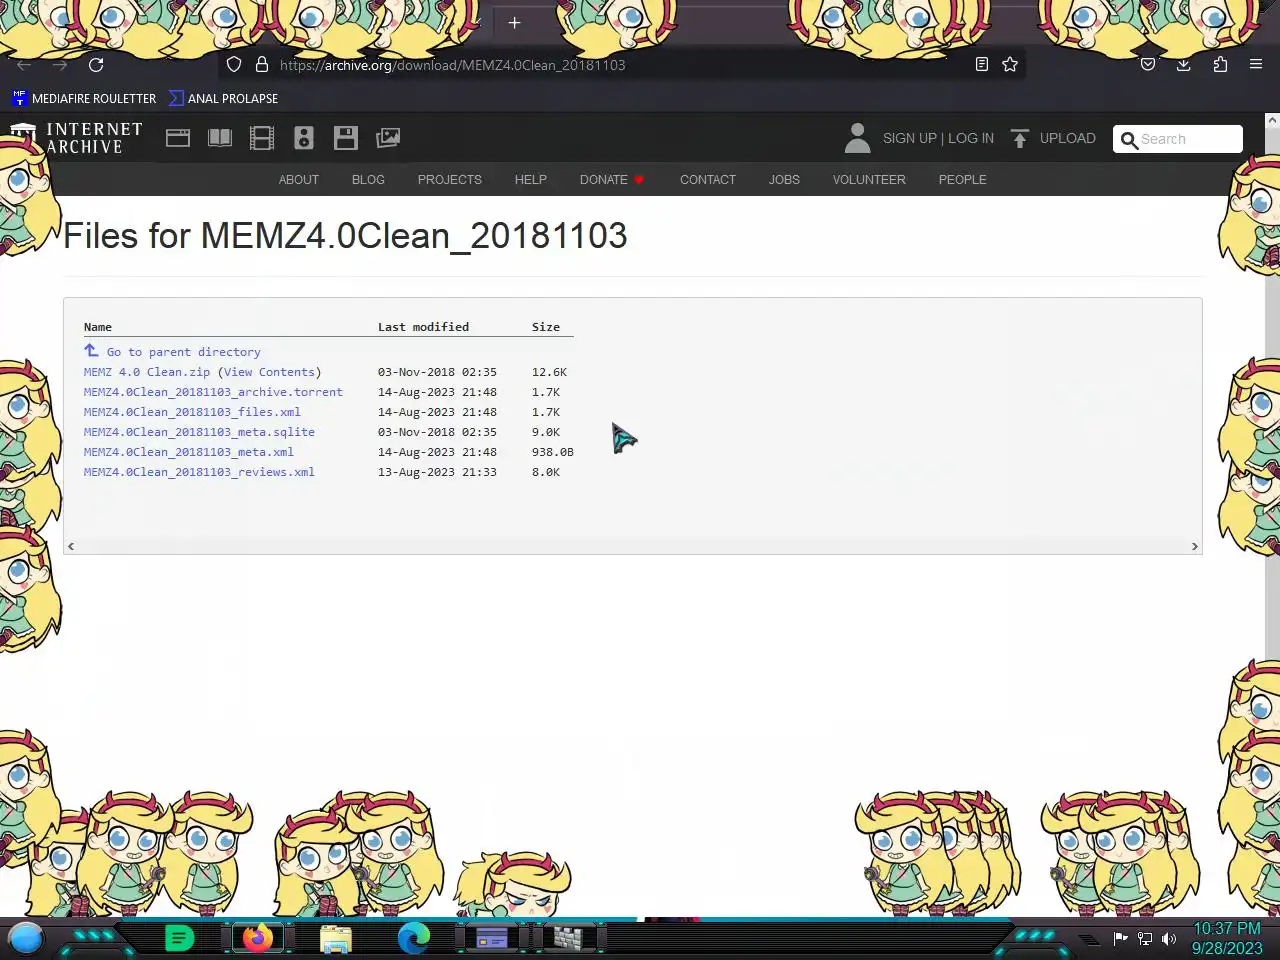Screen dimensions: 1280x960
Task: Follow the Go to parent directory link
Action: [x=184, y=352]
